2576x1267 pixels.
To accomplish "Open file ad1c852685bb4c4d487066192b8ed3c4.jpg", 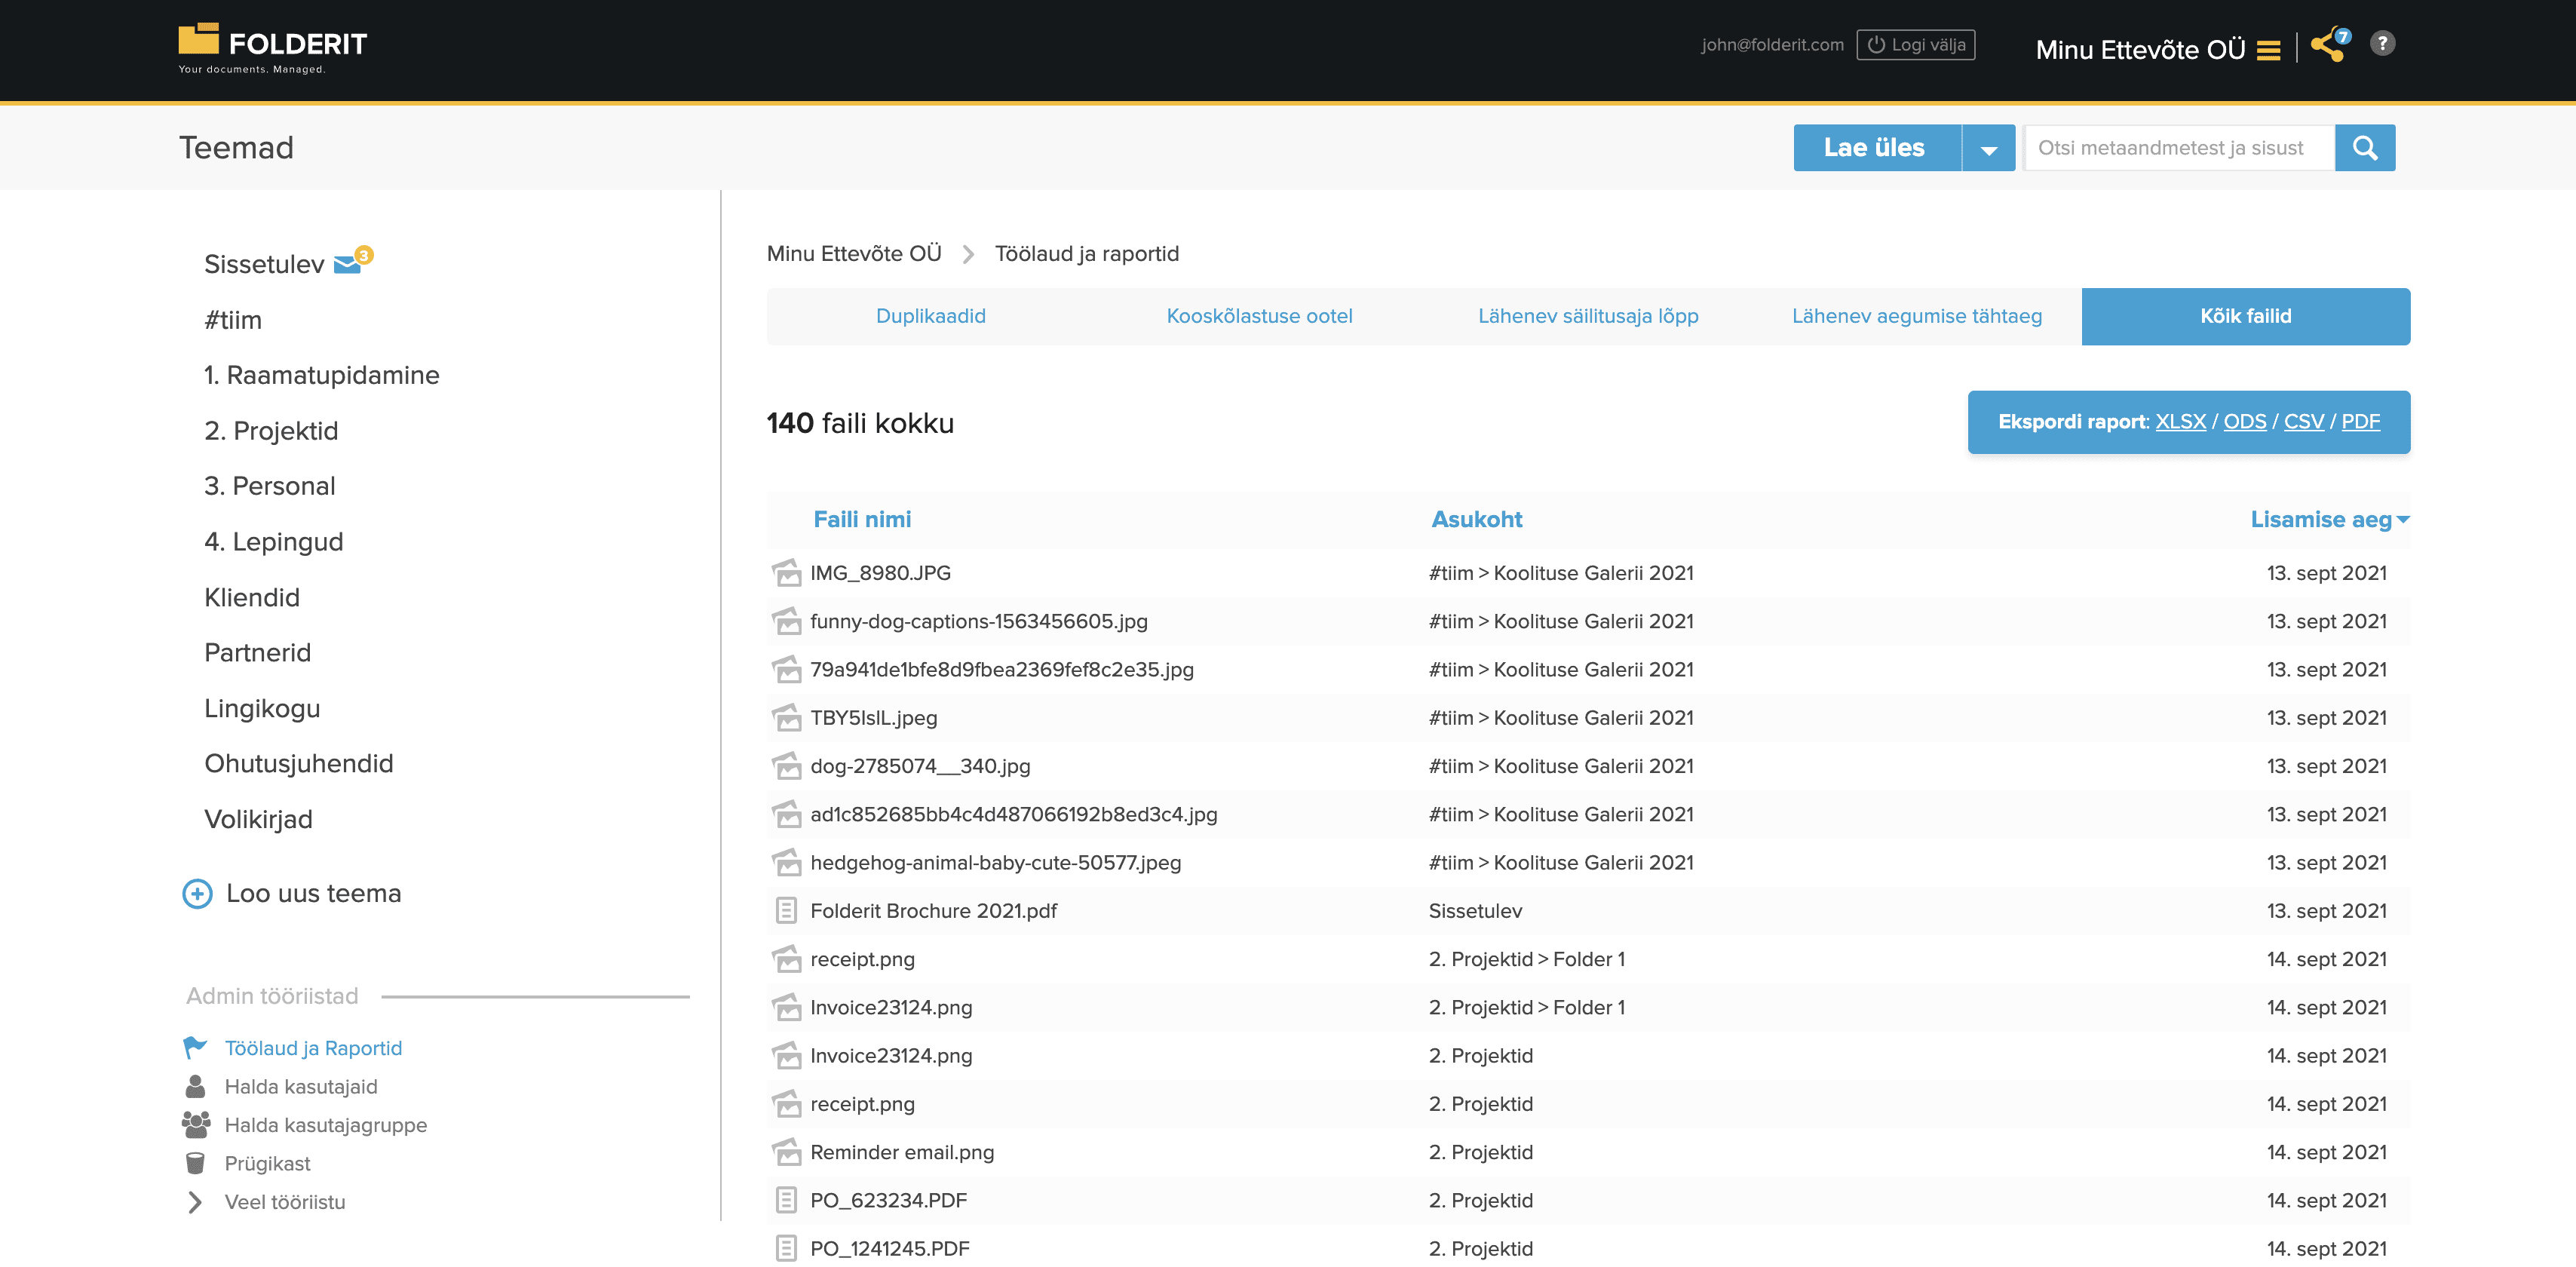I will [x=1014, y=814].
